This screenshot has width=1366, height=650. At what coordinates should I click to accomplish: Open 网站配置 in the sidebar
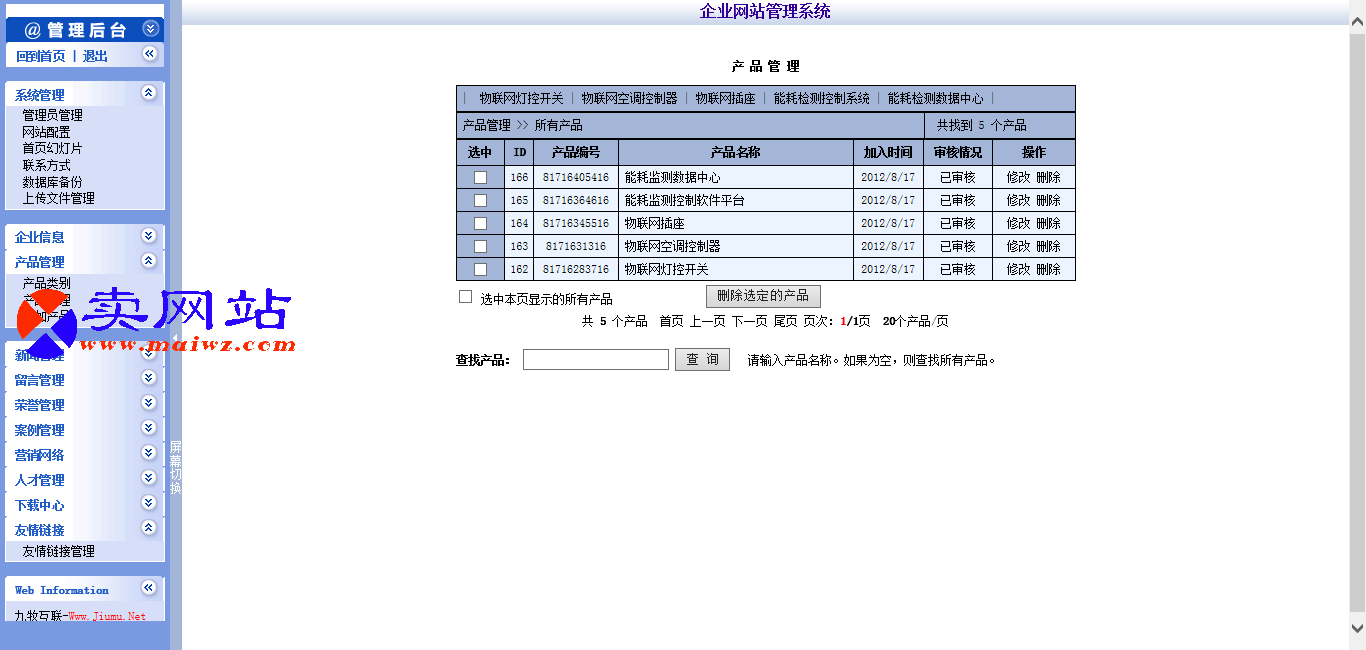(46, 132)
